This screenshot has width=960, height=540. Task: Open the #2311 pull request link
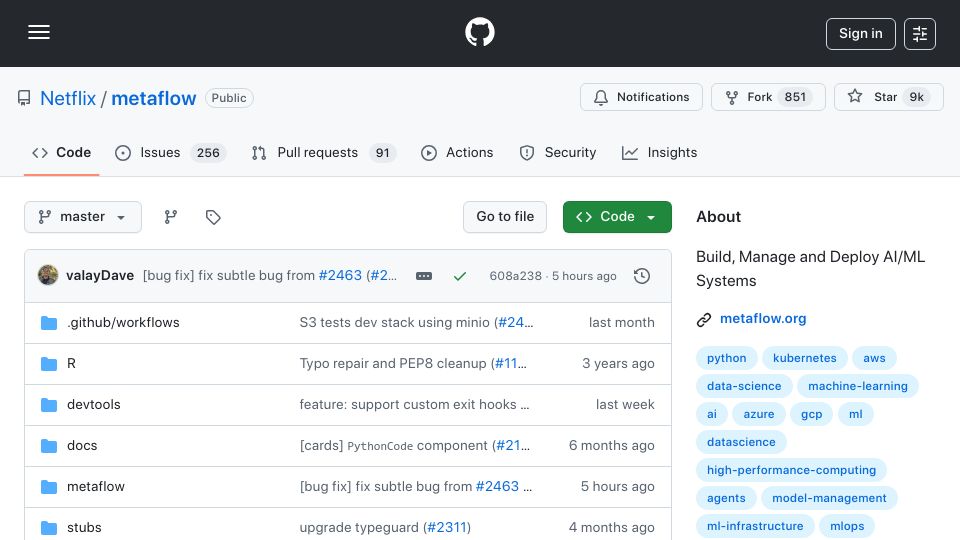tap(446, 528)
